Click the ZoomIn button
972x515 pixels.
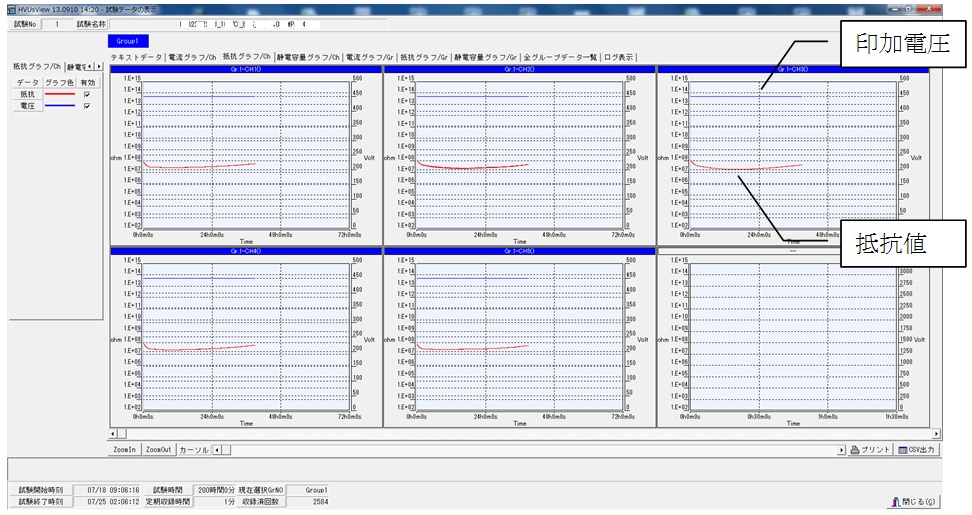pos(125,450)
